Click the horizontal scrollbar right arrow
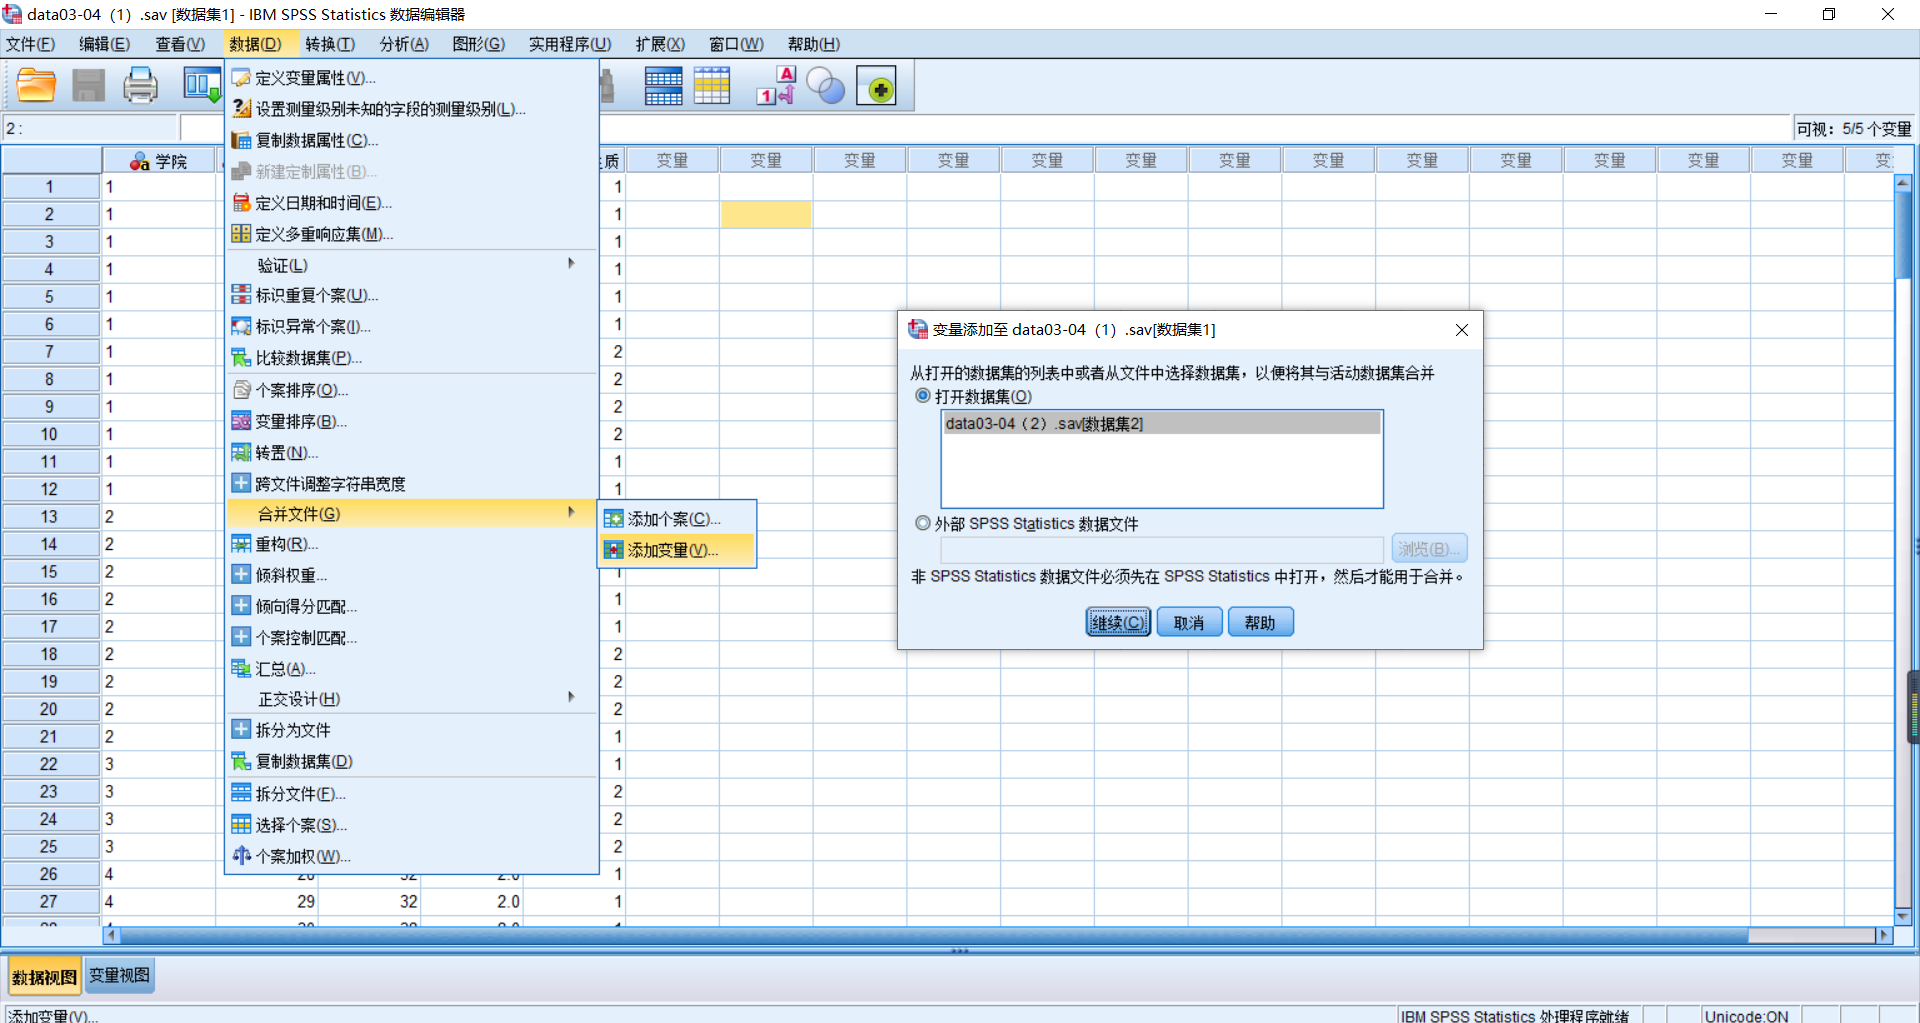The image size is (1920, 1023). [x=1885, y=935]
